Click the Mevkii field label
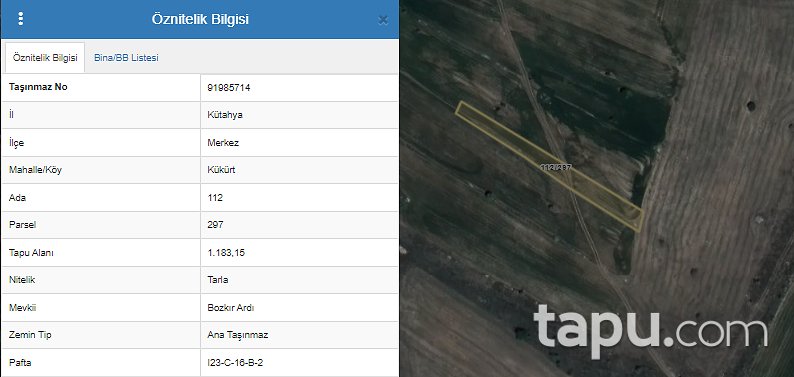Image resolution: width=794 pixels, height=377 pixels. click(x=22, y=308)
